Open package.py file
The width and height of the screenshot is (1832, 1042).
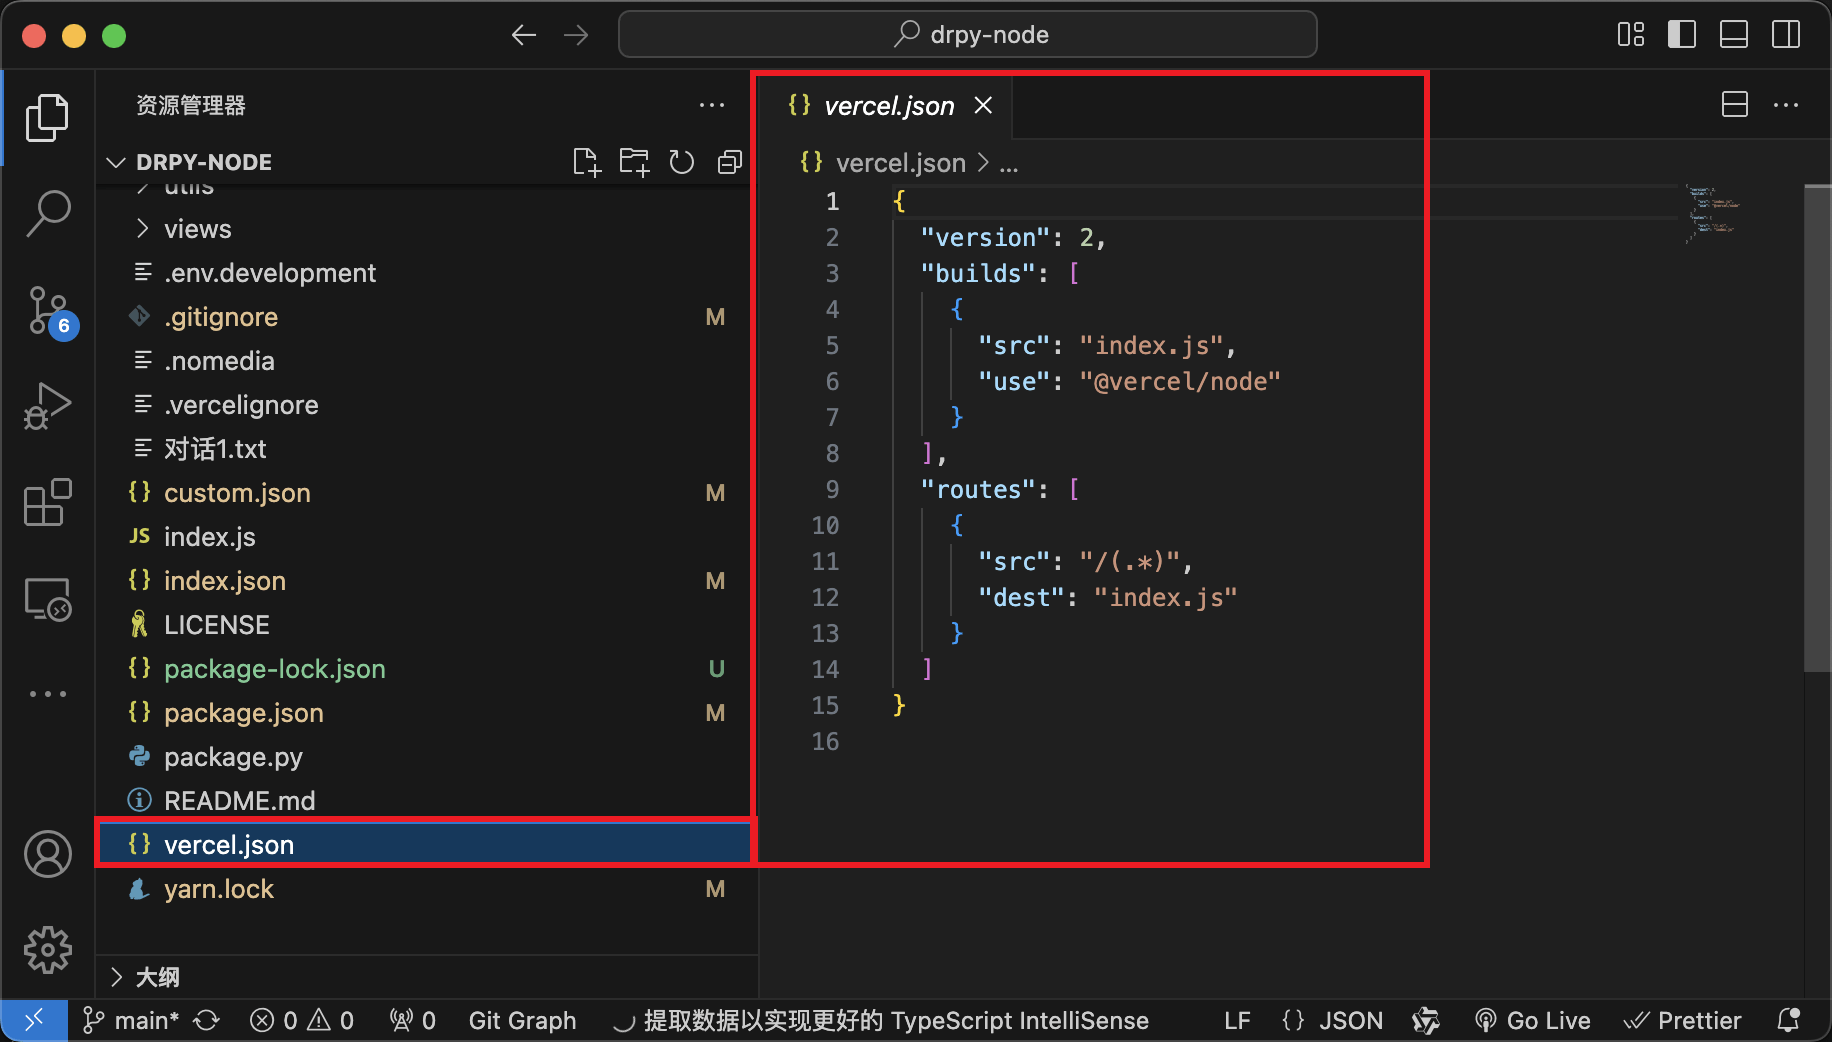(x=427, y=757)
